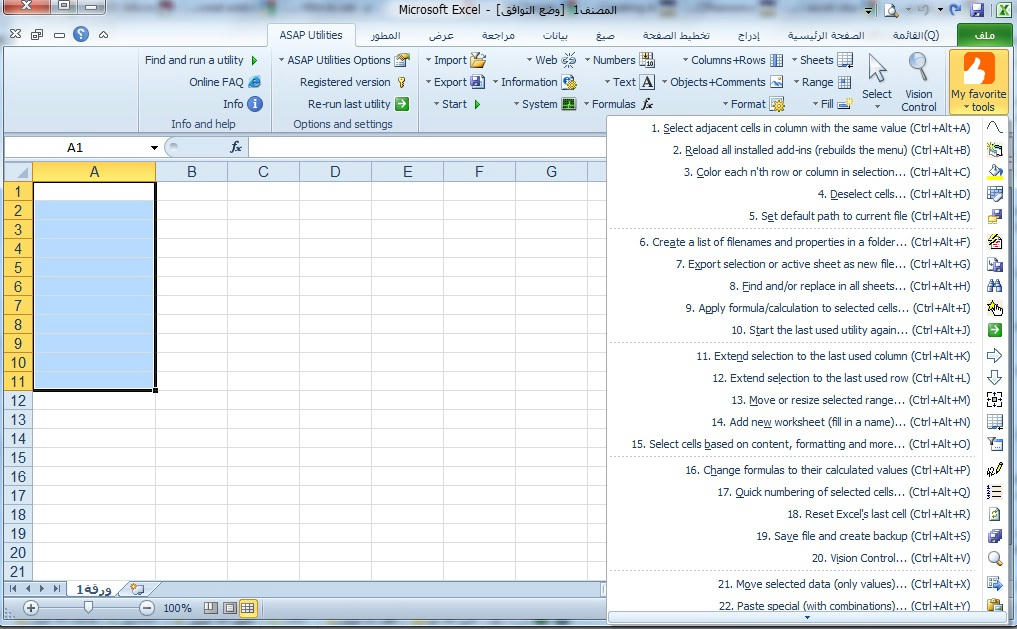Click the Insert Worksheet icon beside the sheet tab
This screenshot has width=1017, height=629.
[x=137, y=589]
